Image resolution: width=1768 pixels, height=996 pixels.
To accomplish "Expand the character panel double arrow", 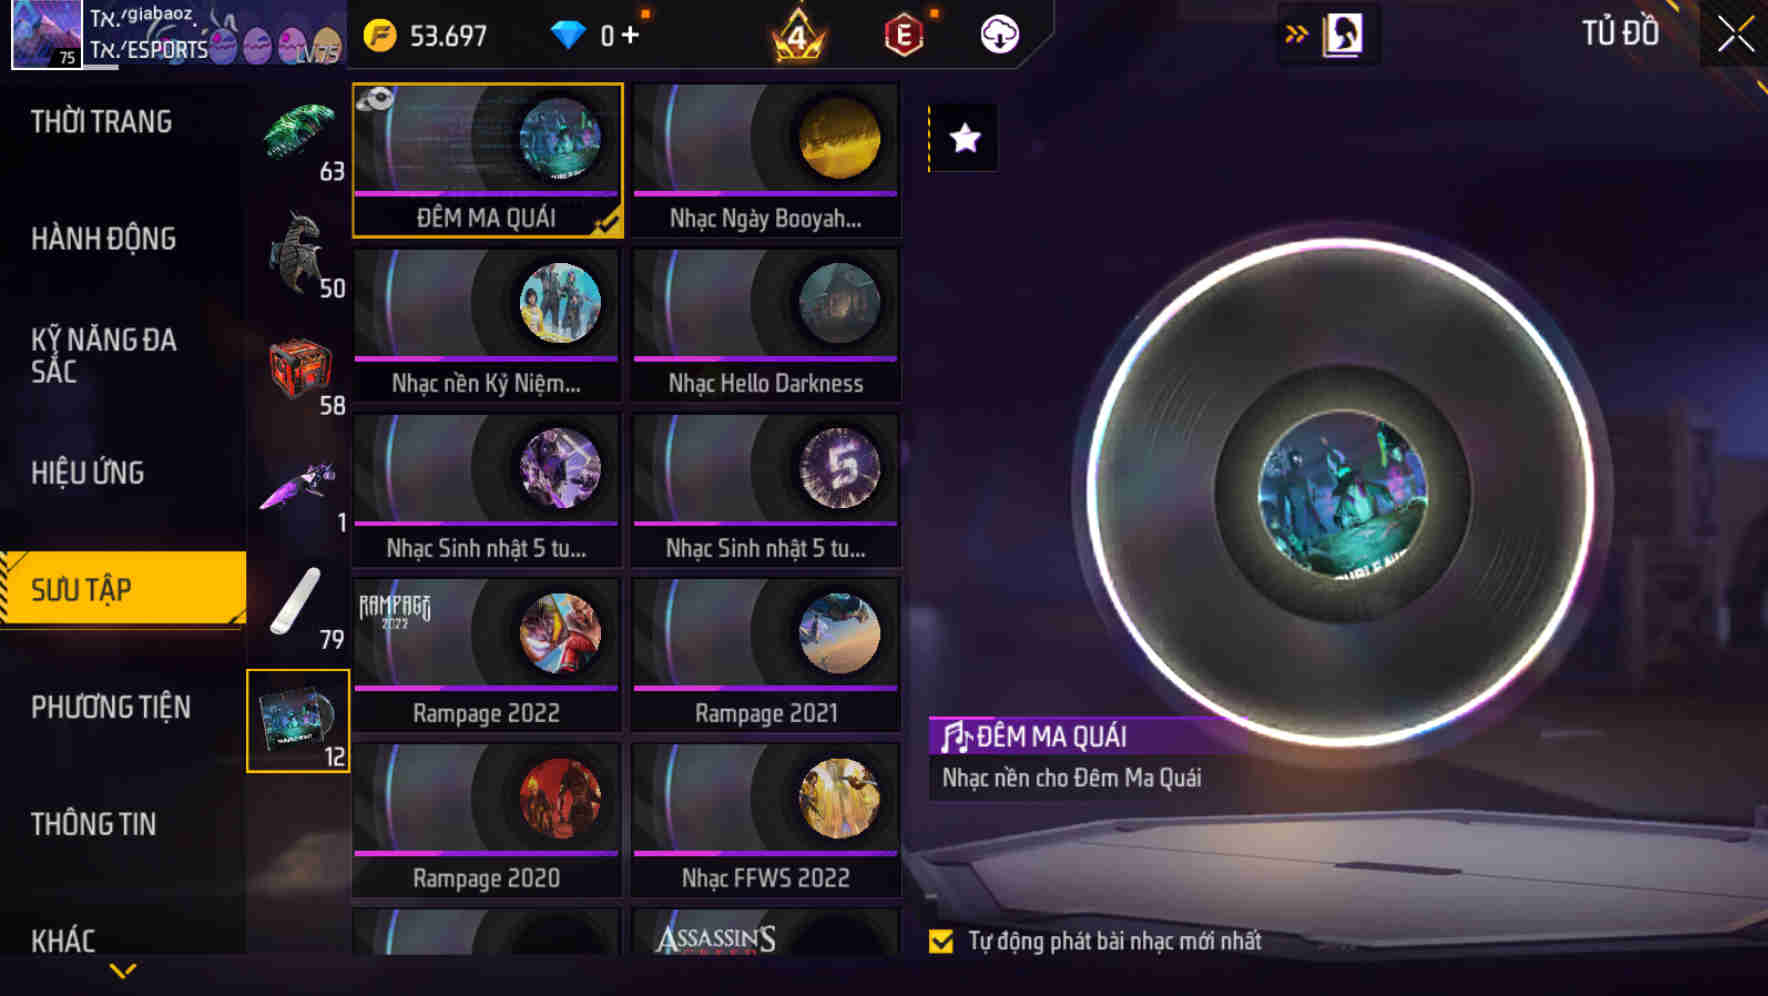I will click(x=1296, y=35).
